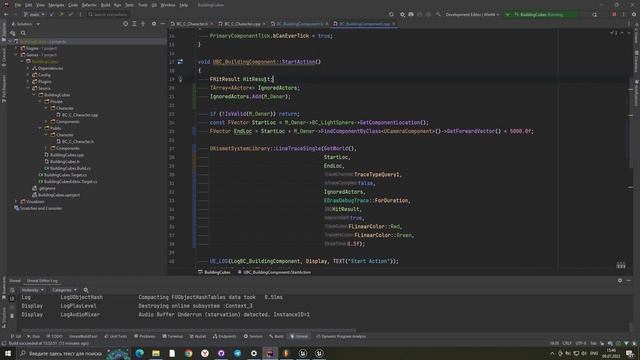Screen dimensions: 640x360
Task: Open the Terminal tool window
Action: tap(172, 336)
